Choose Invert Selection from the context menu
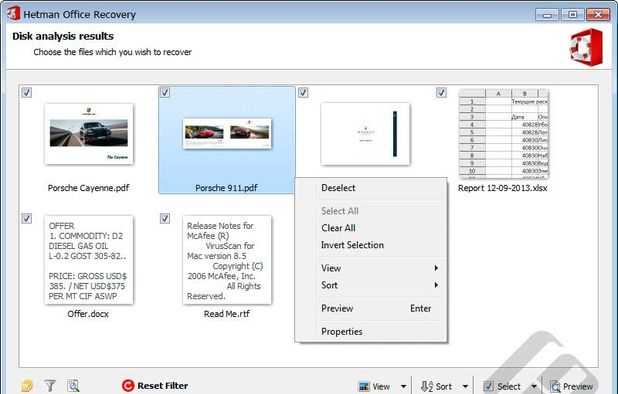 (x=371, y=245)
